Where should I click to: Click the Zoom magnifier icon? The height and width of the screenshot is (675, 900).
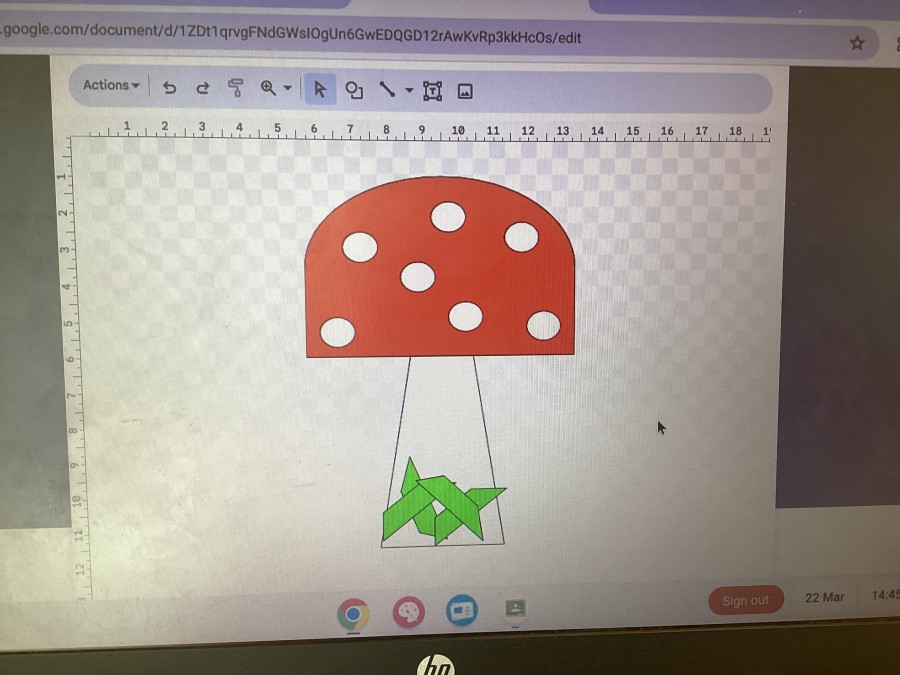pos(268,89)
